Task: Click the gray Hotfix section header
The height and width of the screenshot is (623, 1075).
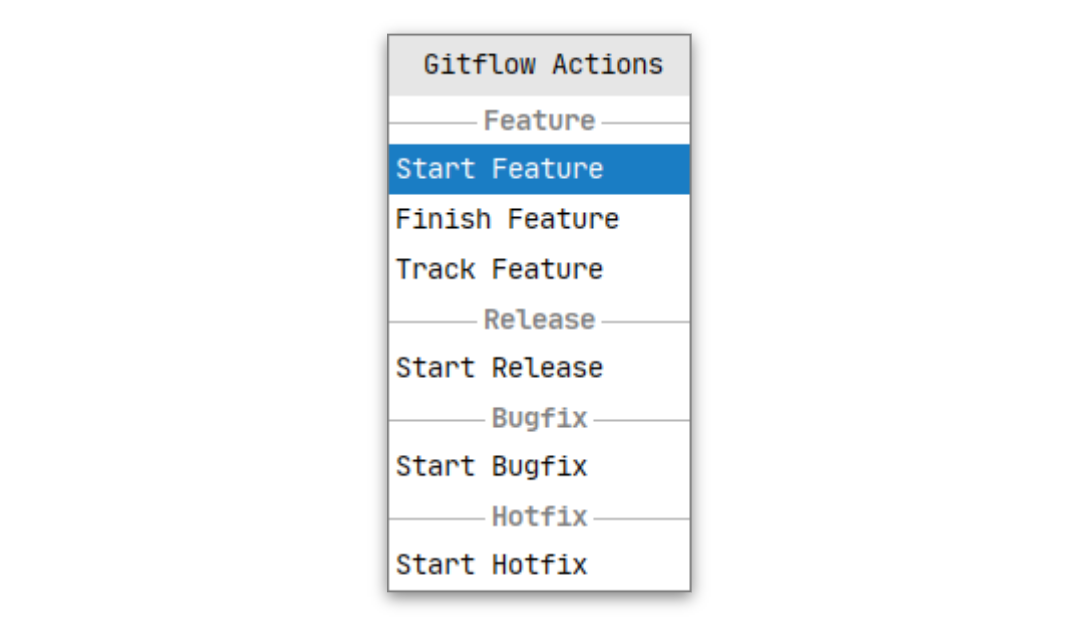Action: tap(540, 516)
